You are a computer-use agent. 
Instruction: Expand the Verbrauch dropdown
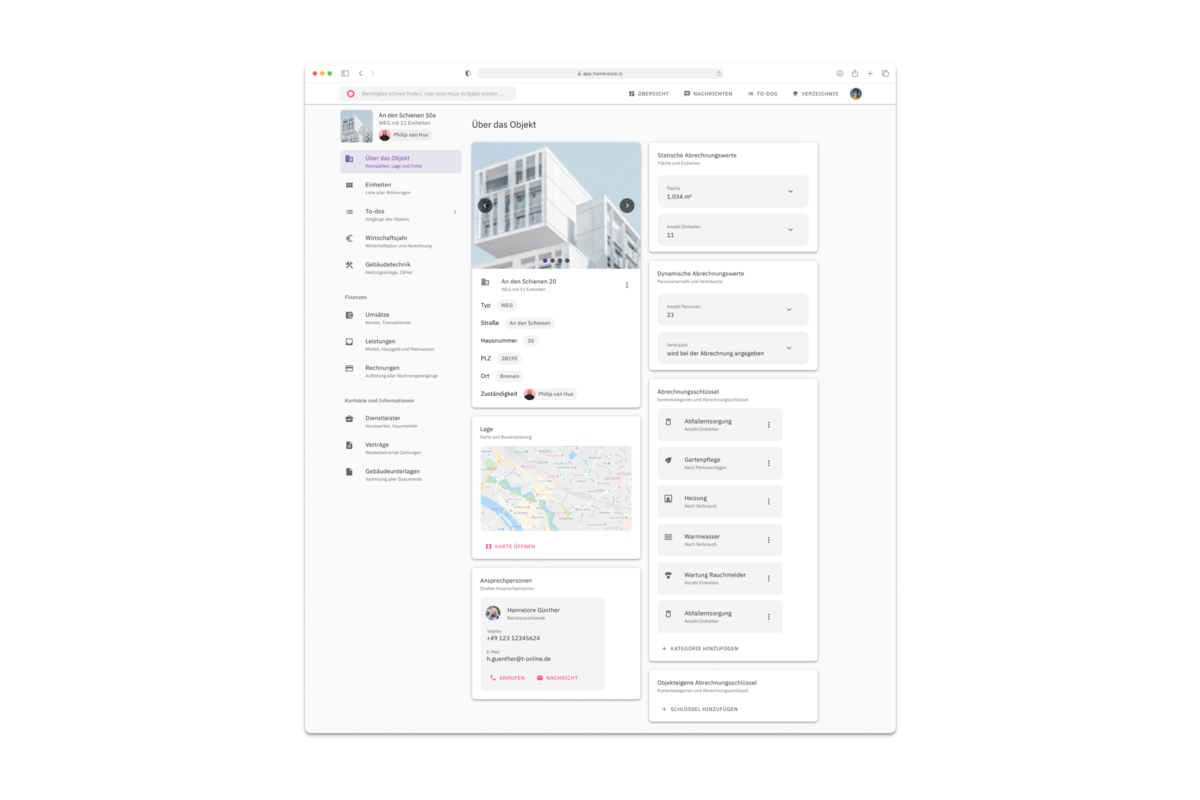tap(733, 348)
